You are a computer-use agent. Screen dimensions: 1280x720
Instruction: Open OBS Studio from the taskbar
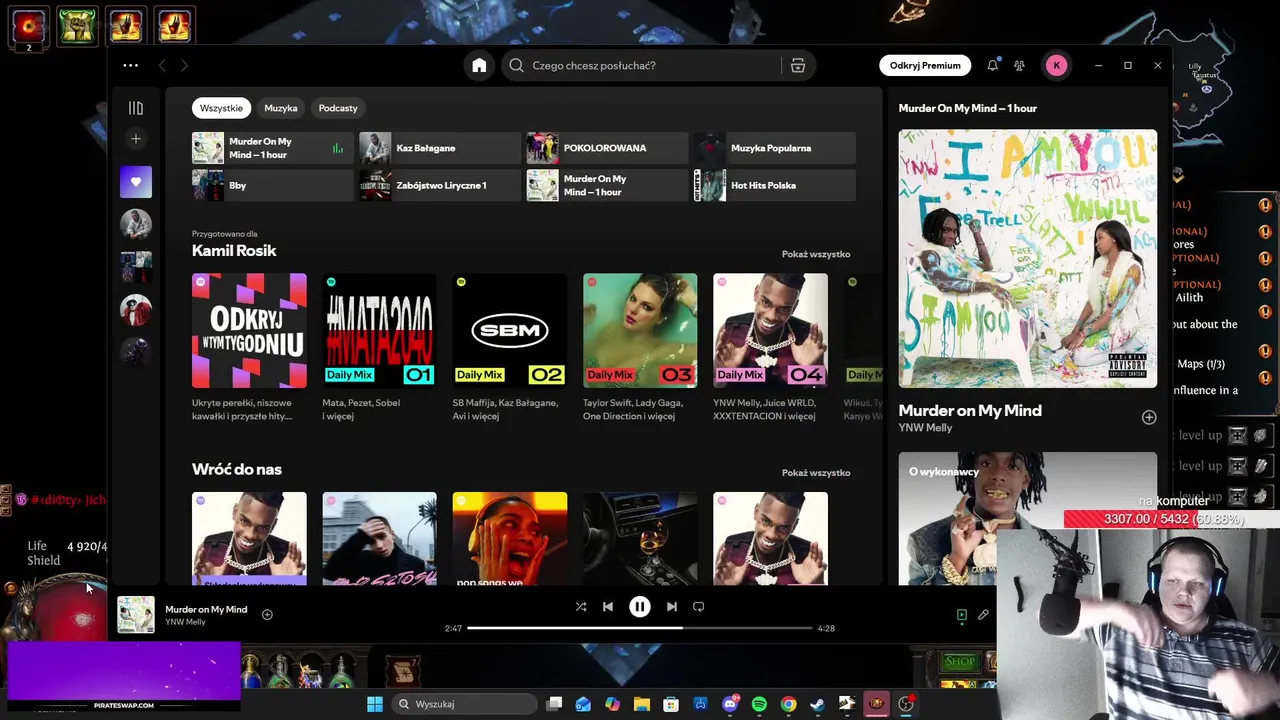(x=906, y=704)
